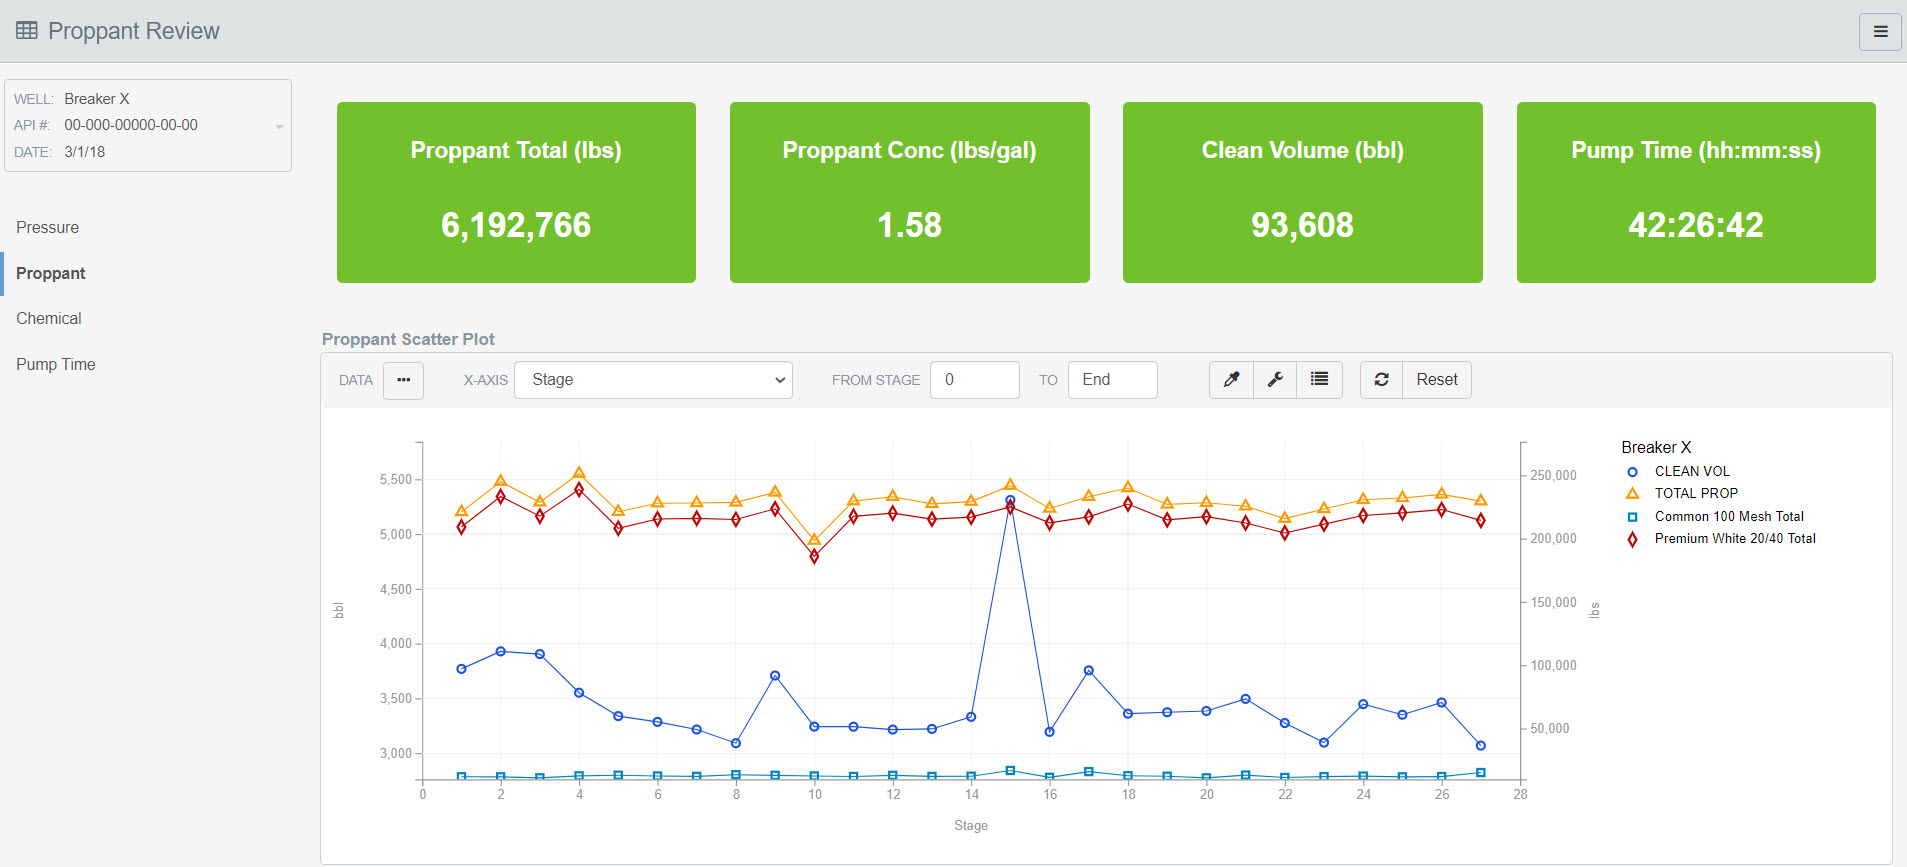This screenshot has width=1907, height=867.
Task: Open the hamburger menu in the header
Action: pos(1880,32)
